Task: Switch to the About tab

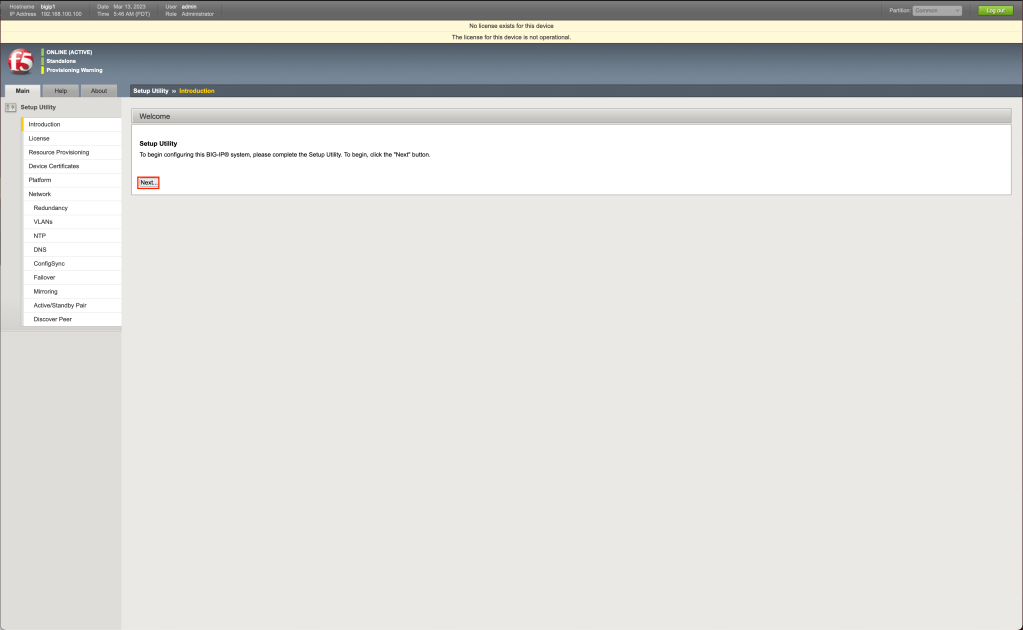Action: (99, 91)
